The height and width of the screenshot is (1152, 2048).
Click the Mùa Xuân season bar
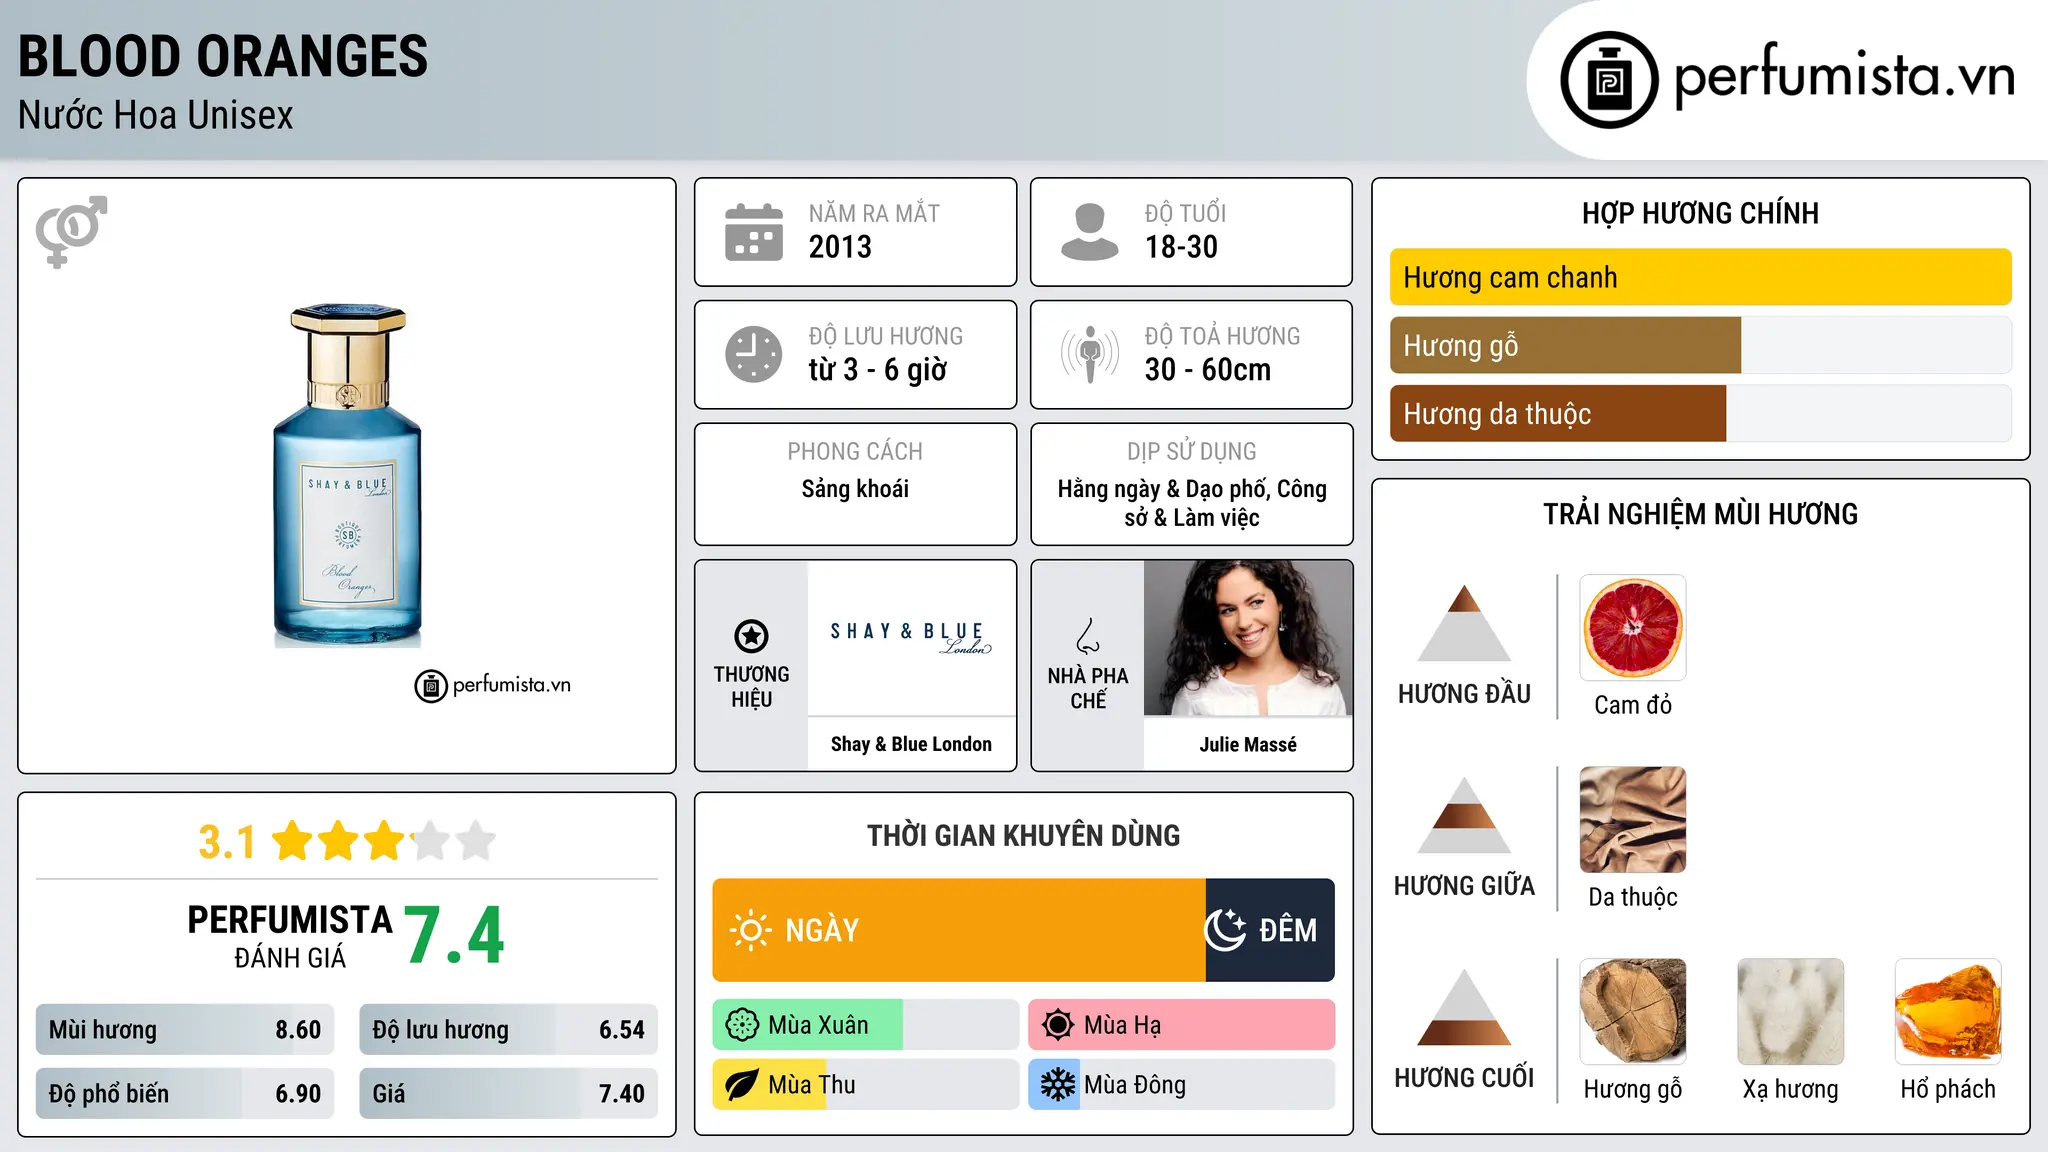click(865, 1025)
